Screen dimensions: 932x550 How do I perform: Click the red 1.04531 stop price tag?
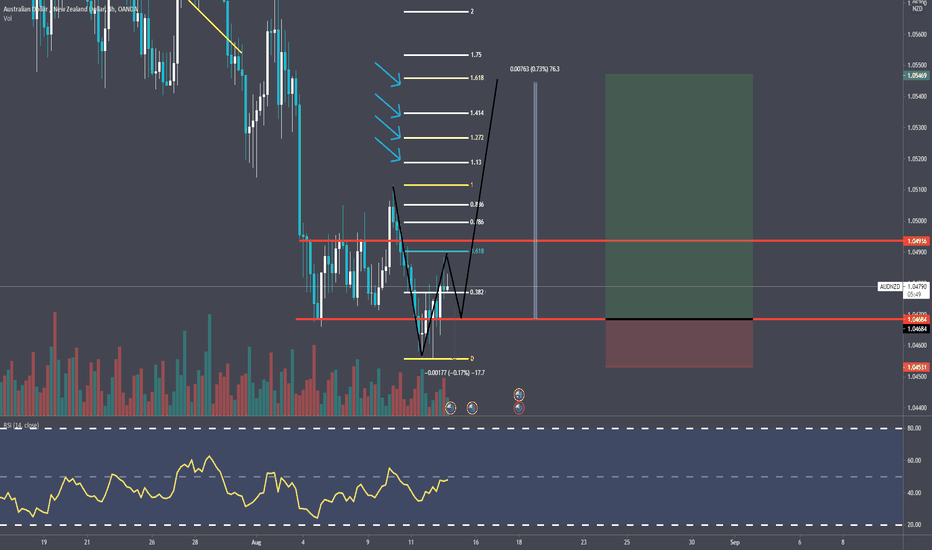click(916, 367)
